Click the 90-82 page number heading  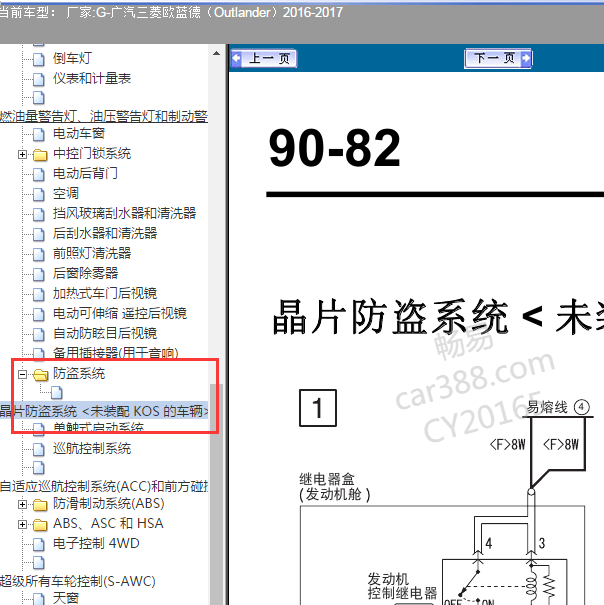335,148
